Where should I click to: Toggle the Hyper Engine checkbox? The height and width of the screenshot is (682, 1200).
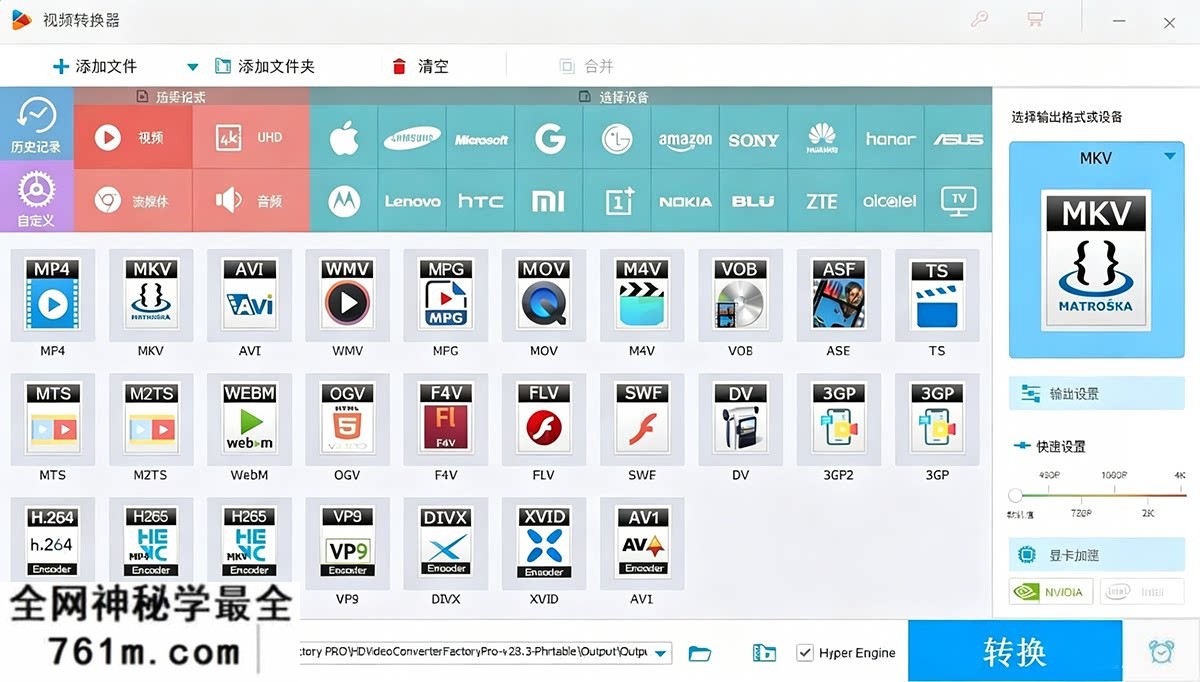click(805, 653)
